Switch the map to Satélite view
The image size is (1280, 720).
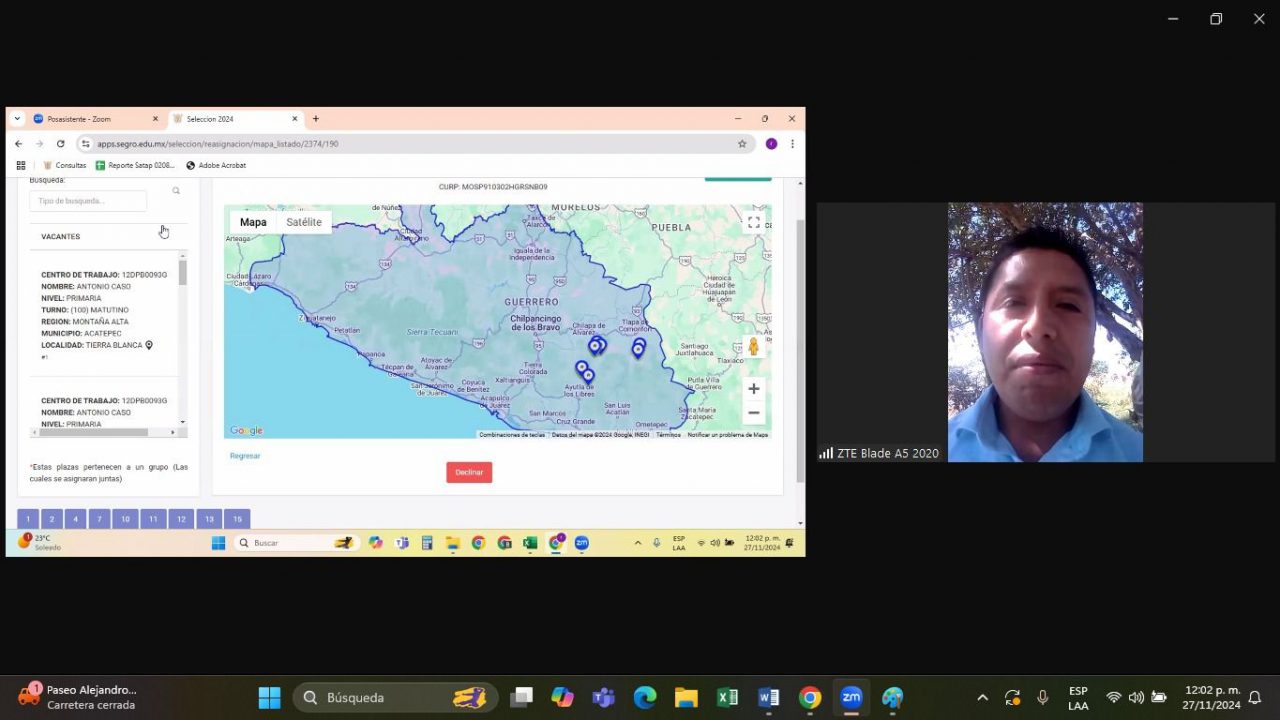point(304,222)
